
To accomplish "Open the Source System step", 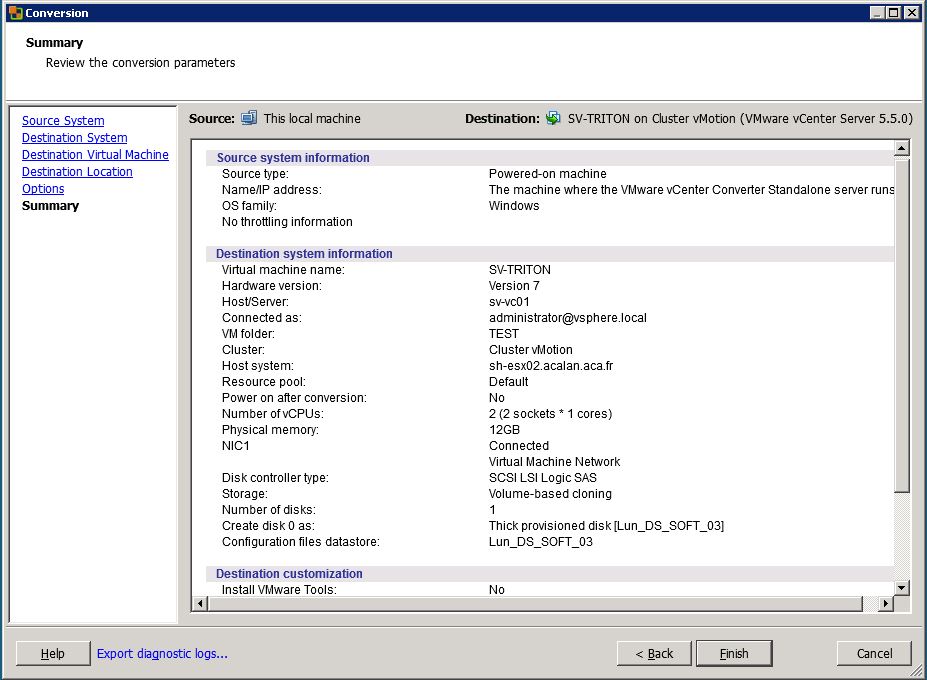I will point(63,121).
